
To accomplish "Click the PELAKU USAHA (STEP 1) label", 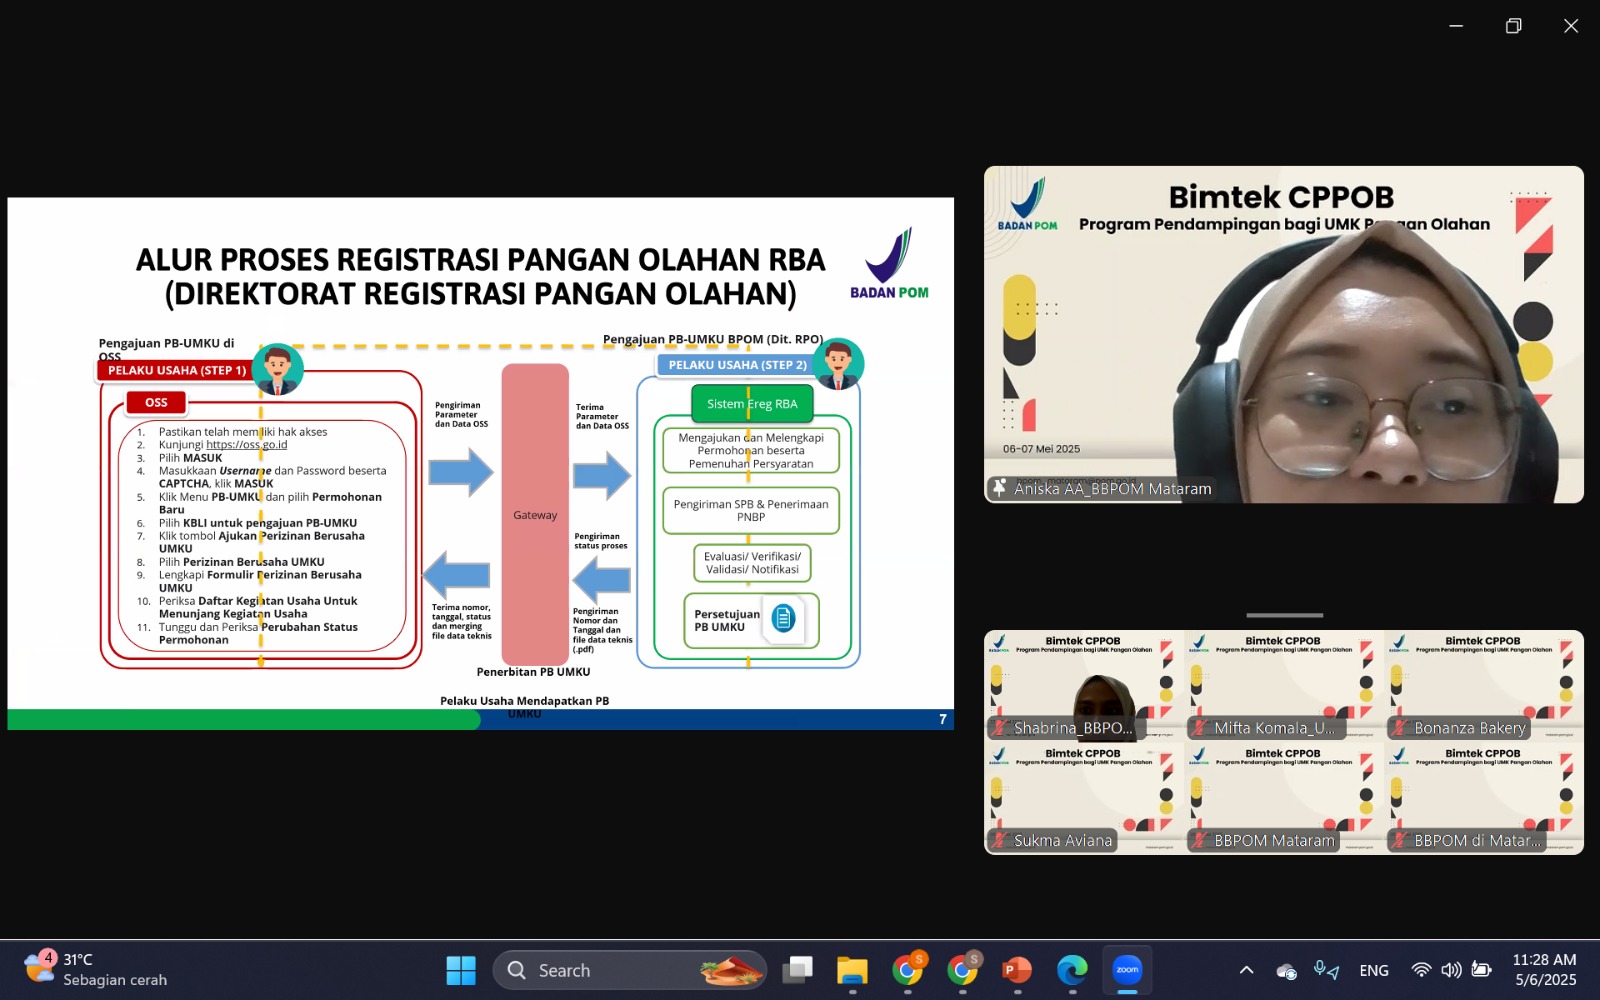I will point(176,370).
